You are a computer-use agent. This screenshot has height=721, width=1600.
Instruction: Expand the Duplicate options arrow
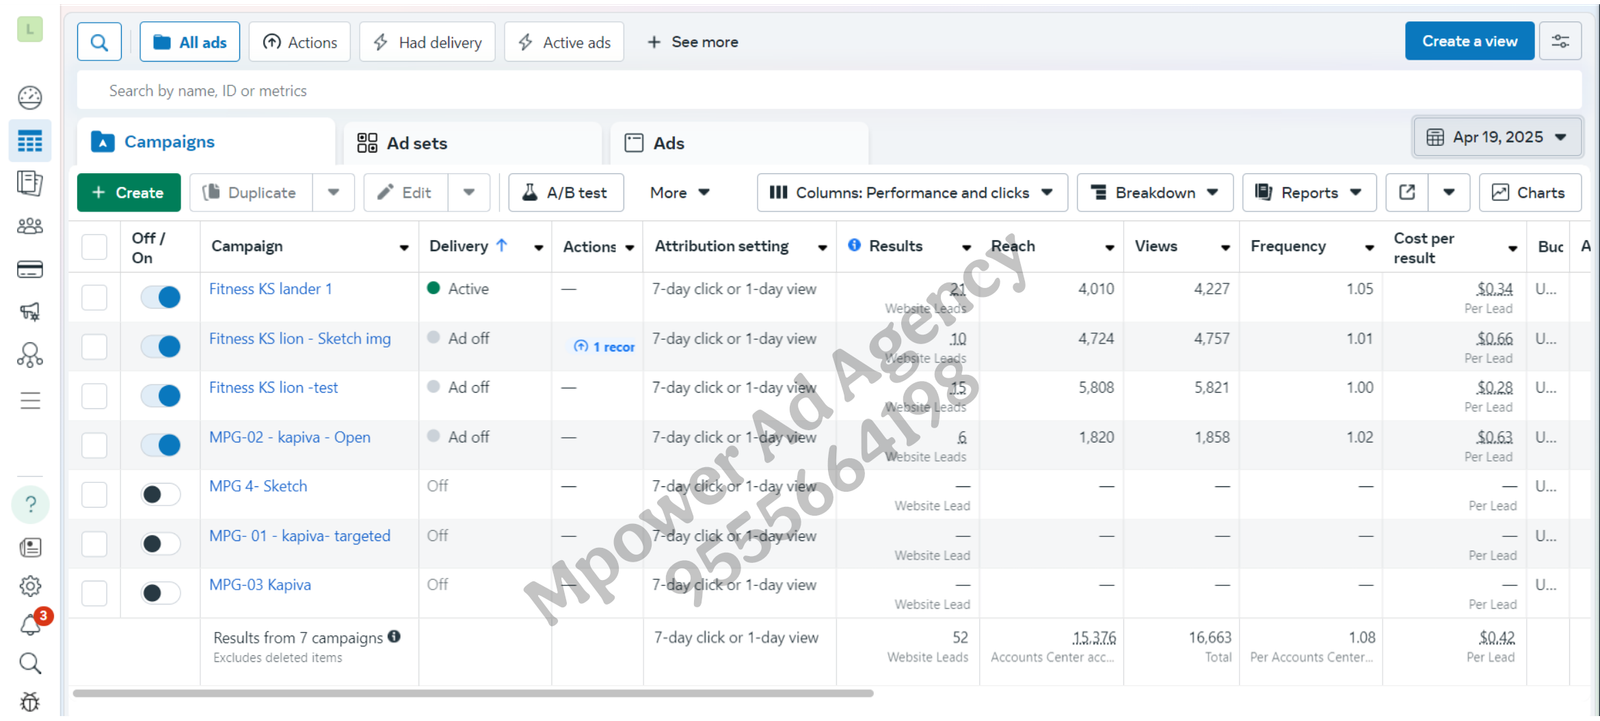[x=334, y=192]
